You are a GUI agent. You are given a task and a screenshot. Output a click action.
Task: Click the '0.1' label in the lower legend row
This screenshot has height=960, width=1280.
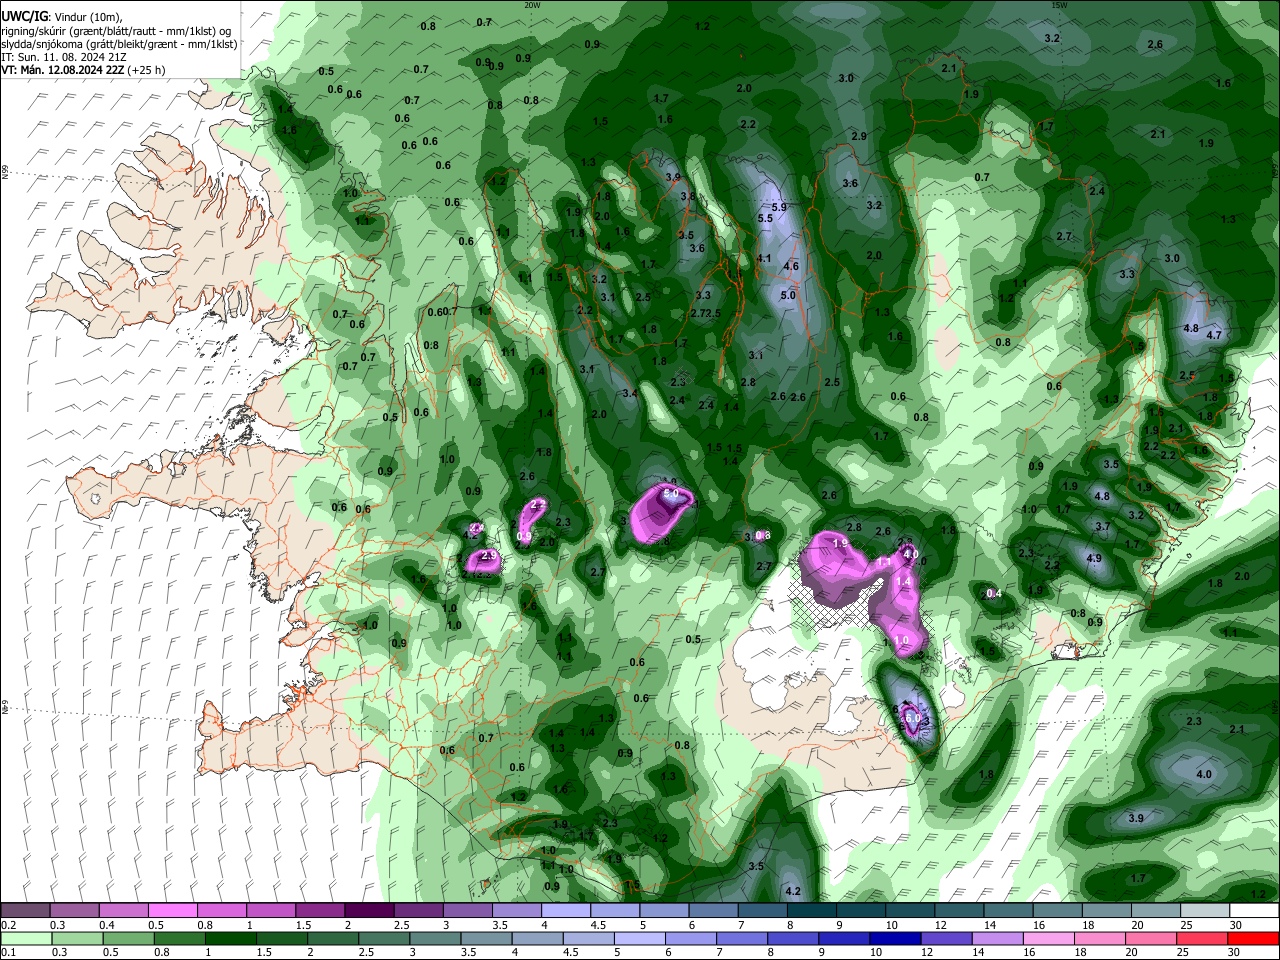(x=8, y=953)
